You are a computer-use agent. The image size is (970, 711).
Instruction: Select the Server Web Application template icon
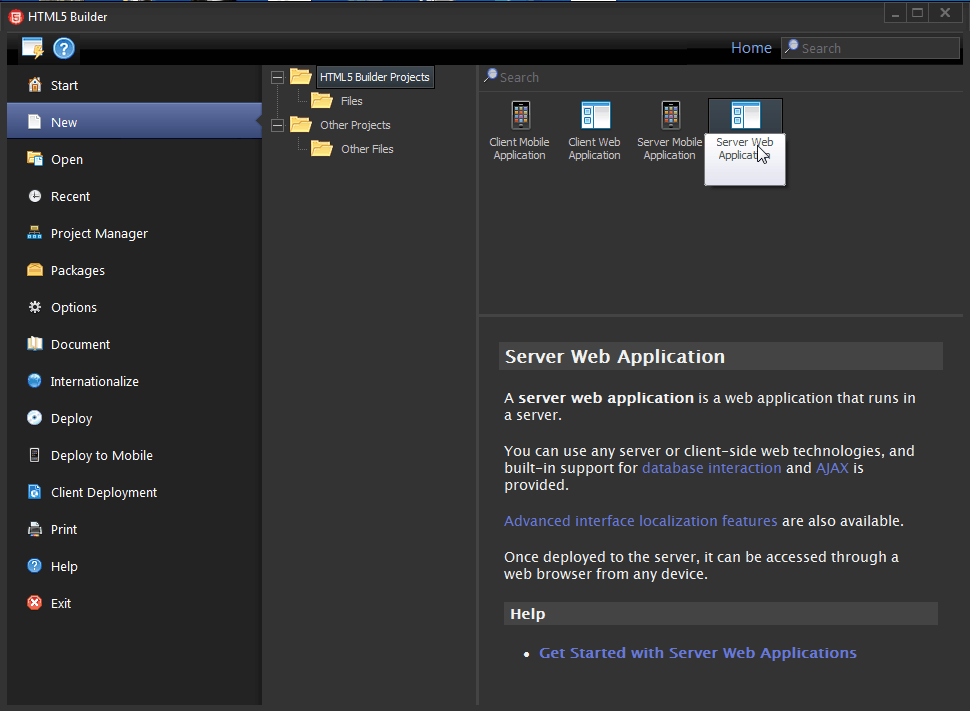(745, 116)
